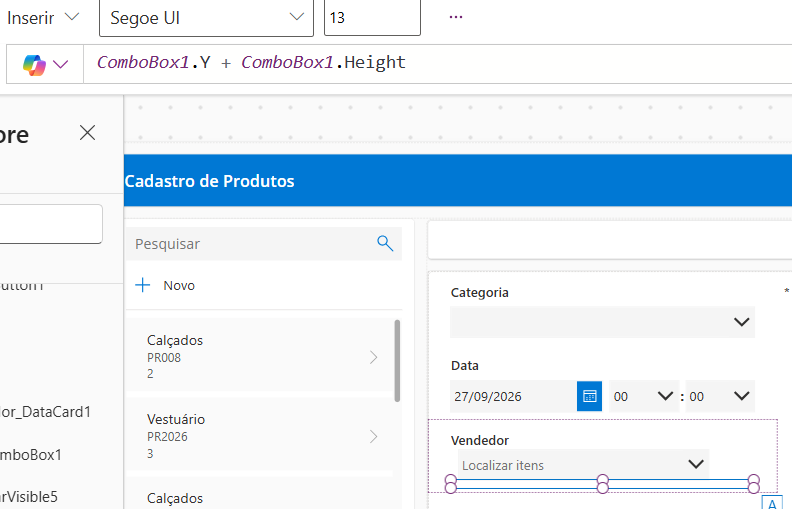This screenshot has height=509, width=792.
Task: Select the Categoria label
Action: click(480, 293)
